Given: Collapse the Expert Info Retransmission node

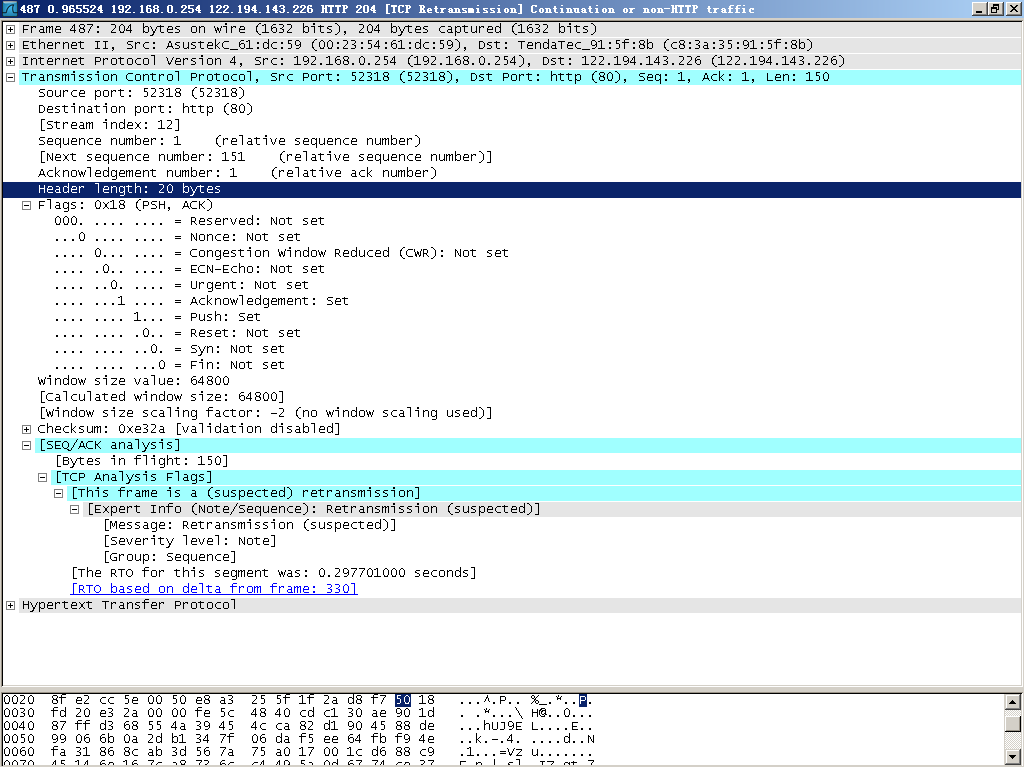Looking at the screenshot, I should (74, 509).
